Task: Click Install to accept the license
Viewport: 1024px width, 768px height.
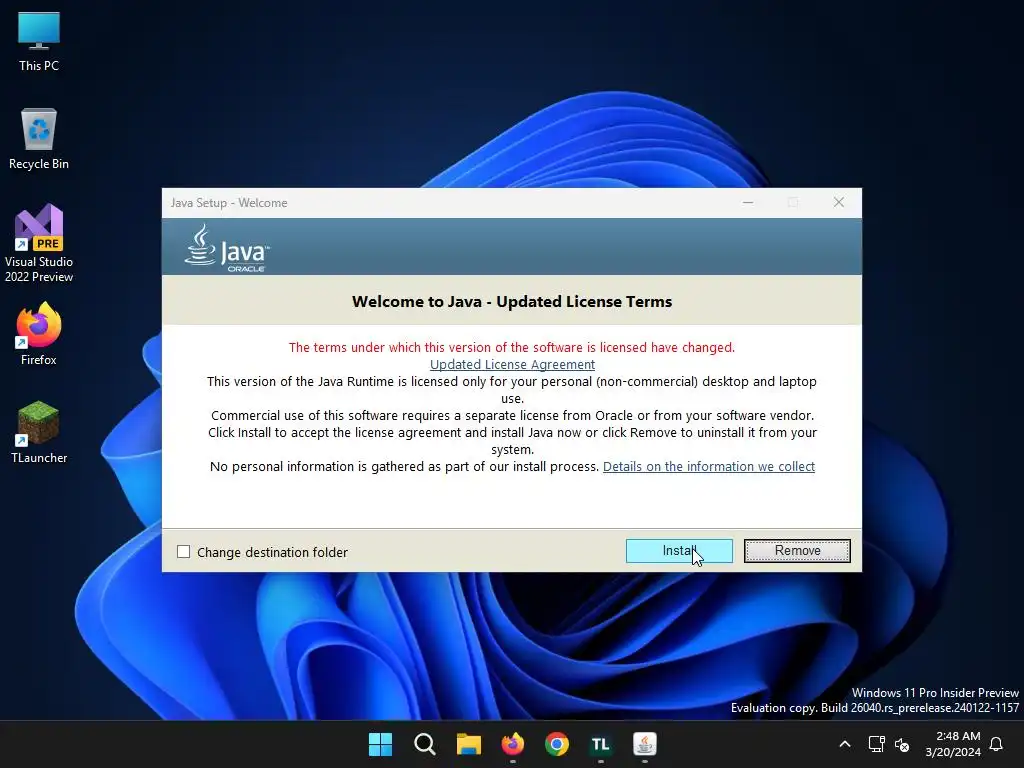Action: (679, 551)
